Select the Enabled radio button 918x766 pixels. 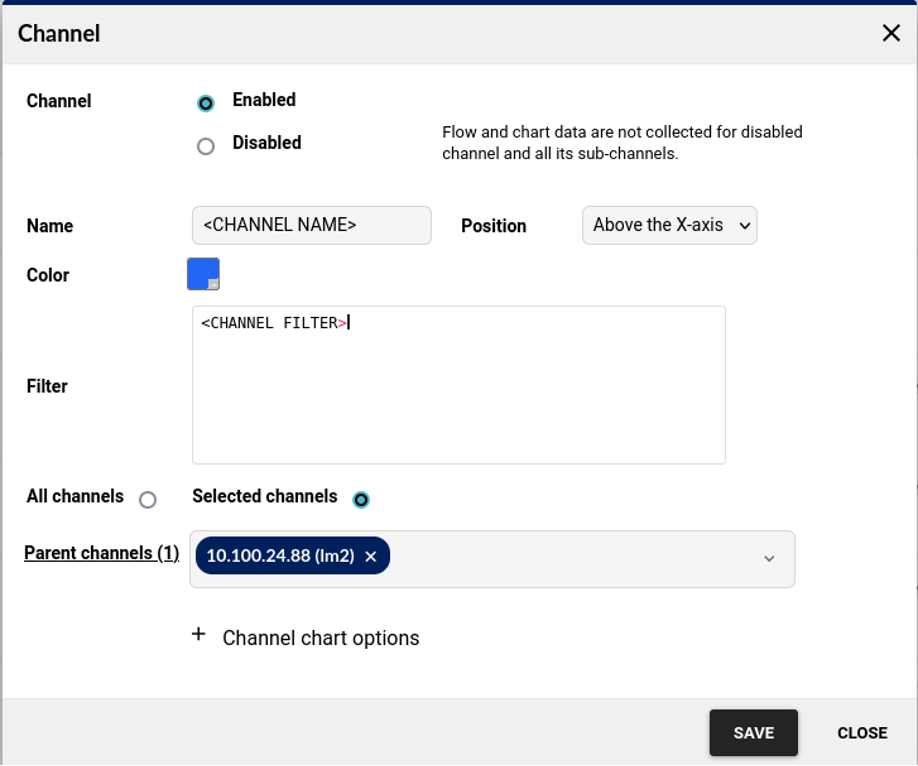pos(206,103)
